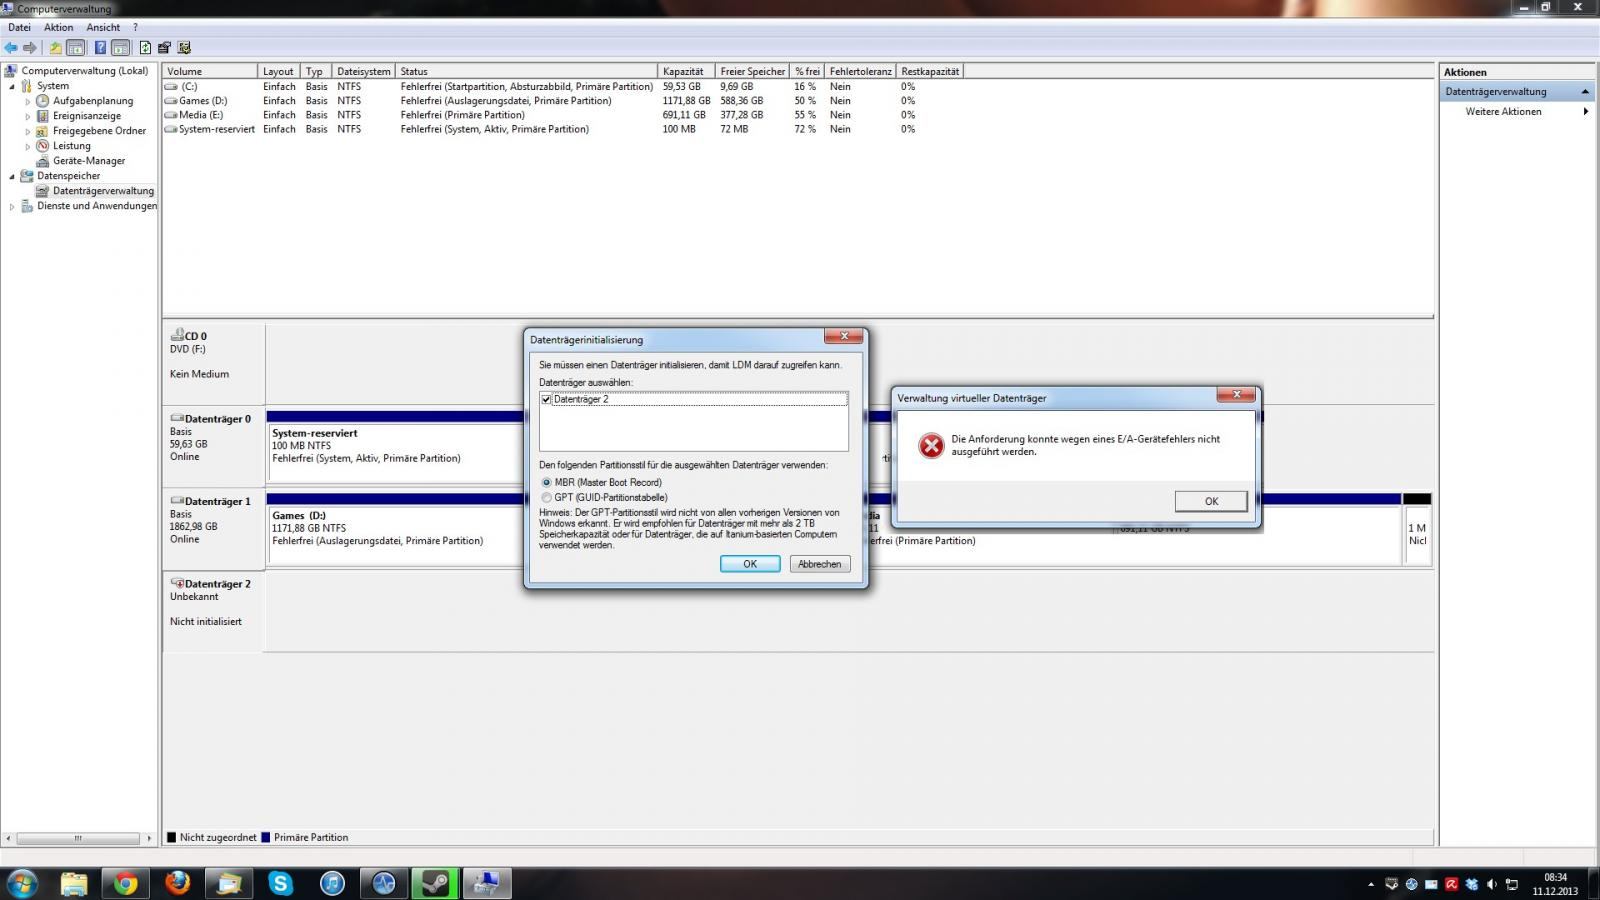Screen dimensions: 1600x900
Task: Open the Datei menu
Action: tap(19, 27)
